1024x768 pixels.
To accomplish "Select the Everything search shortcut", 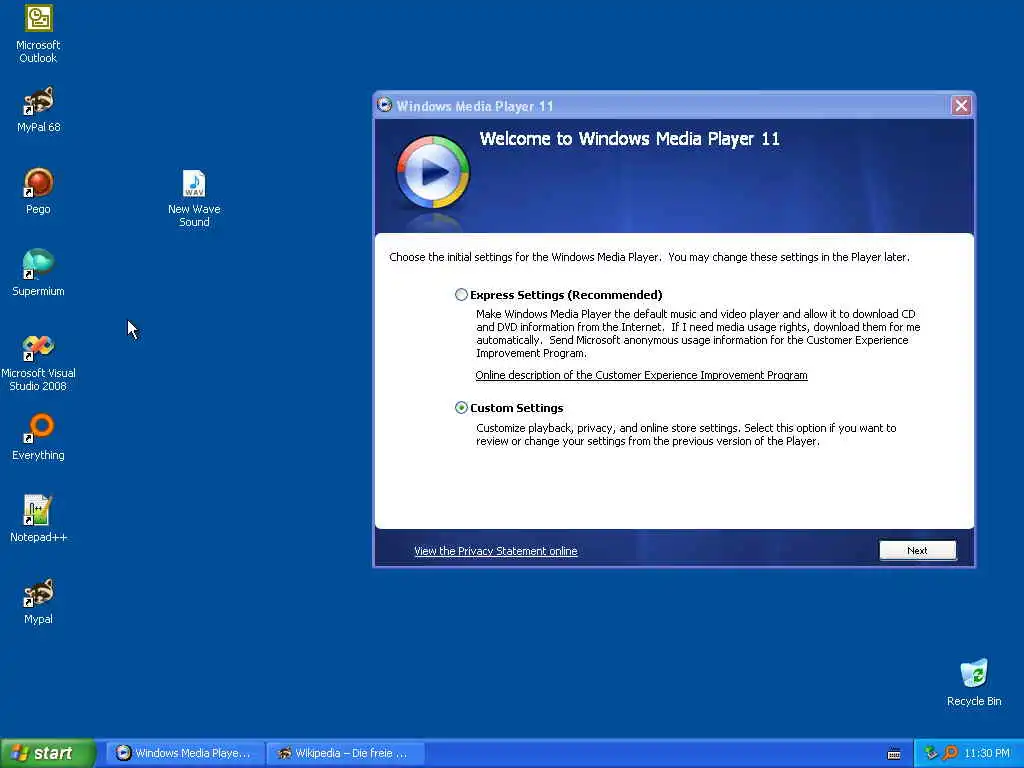I will pos(38,437).
